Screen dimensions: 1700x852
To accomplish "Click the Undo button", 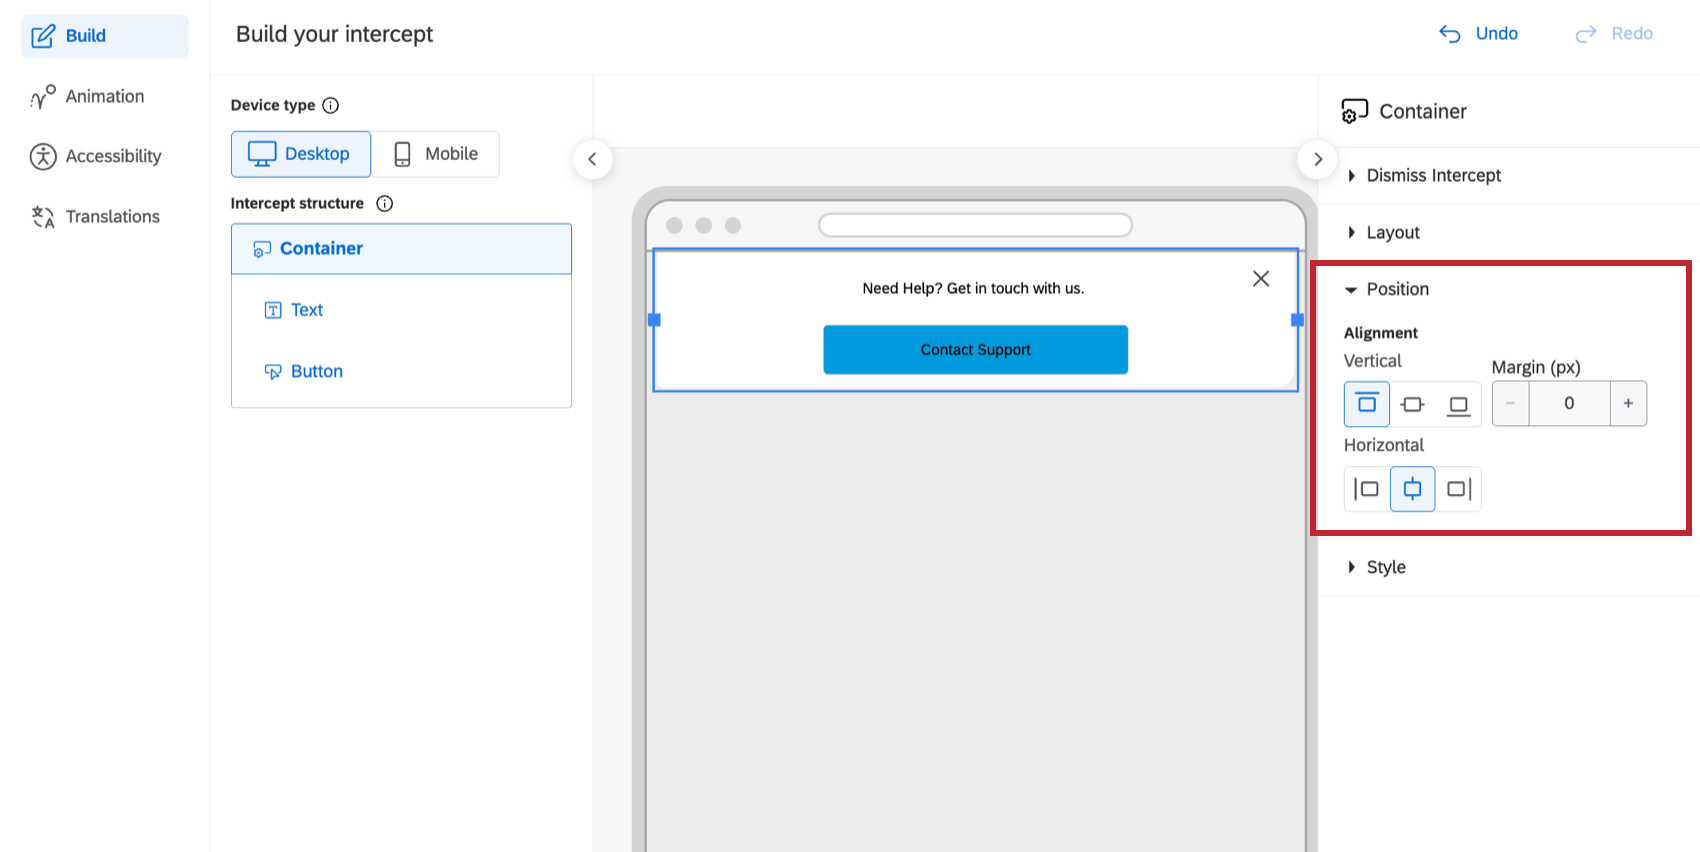I will (x=1478, y=34).
